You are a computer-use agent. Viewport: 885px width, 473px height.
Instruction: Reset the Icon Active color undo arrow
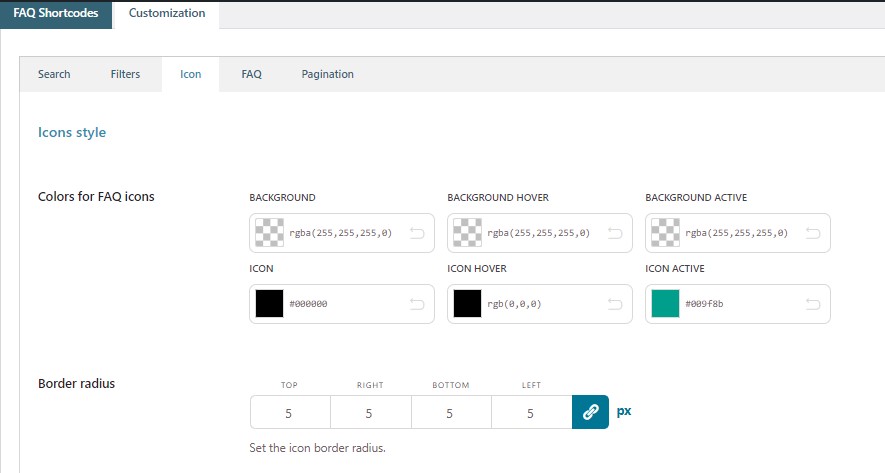813,304
